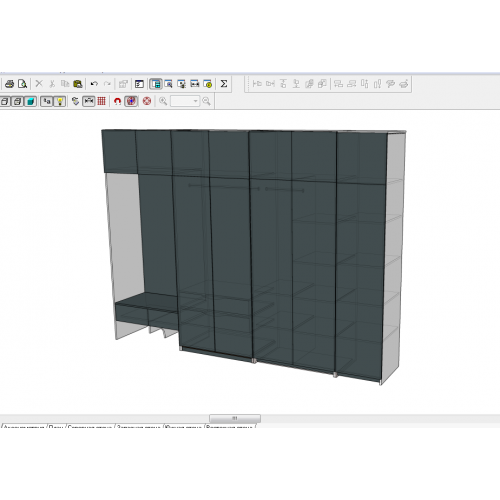Click the red grid icon

102,101
